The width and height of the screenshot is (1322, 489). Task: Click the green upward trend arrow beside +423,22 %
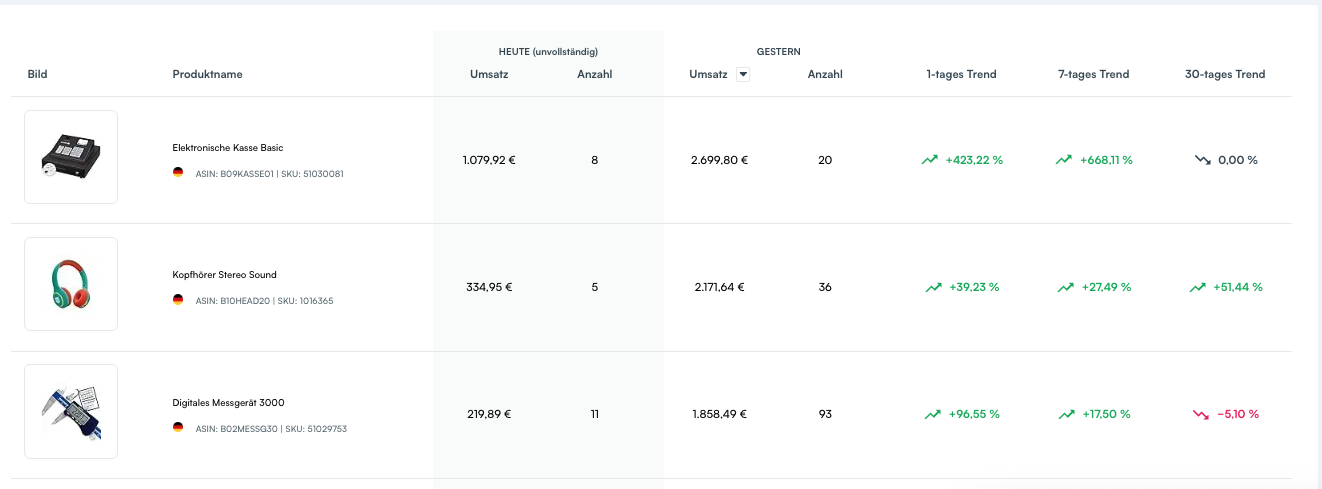tap(930, 160)
